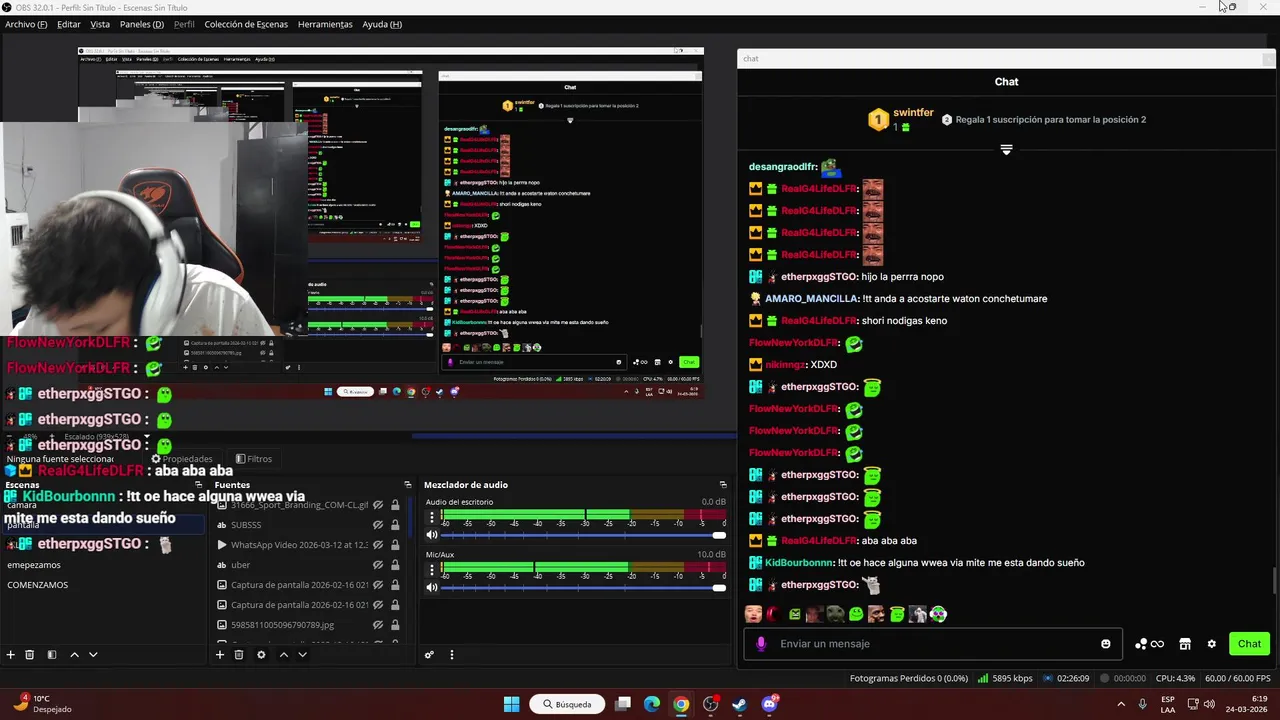Toggle visibility of uber source
This screenshot has width=1280, height=720.
378,565
